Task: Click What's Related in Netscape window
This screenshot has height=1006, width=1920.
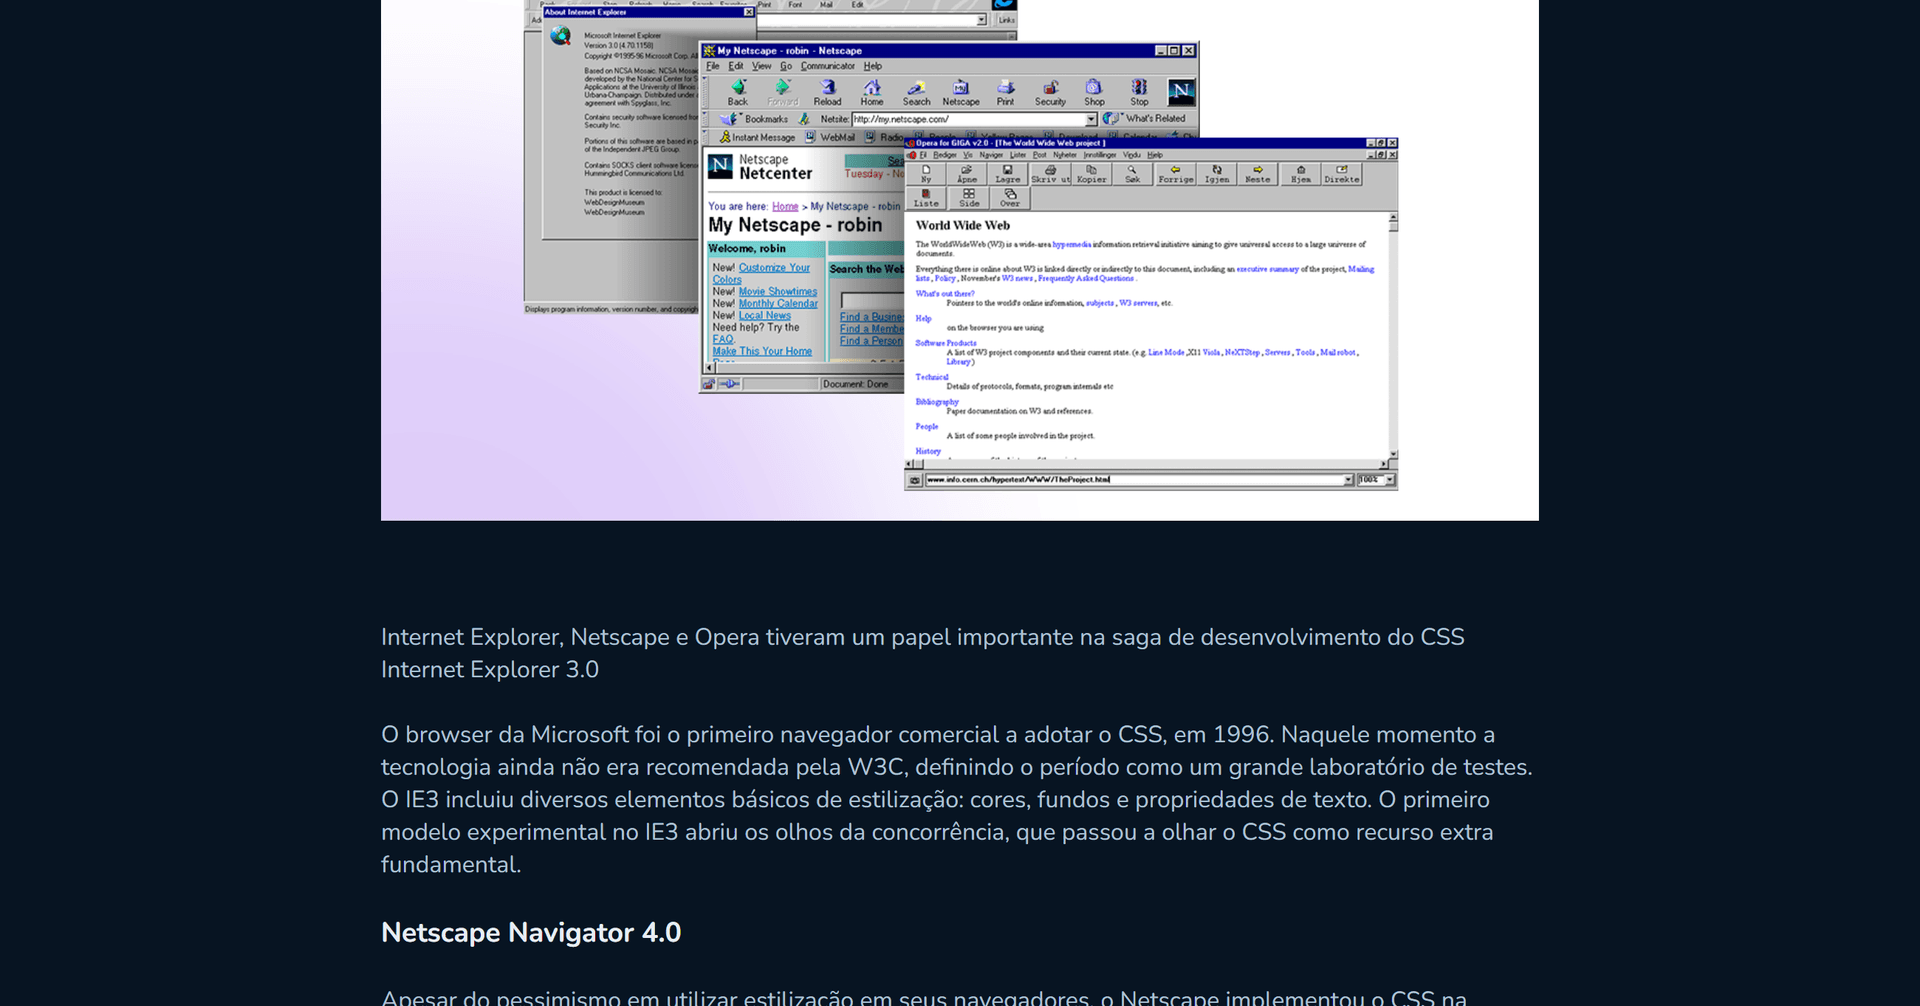Action: click(1145, 118)
